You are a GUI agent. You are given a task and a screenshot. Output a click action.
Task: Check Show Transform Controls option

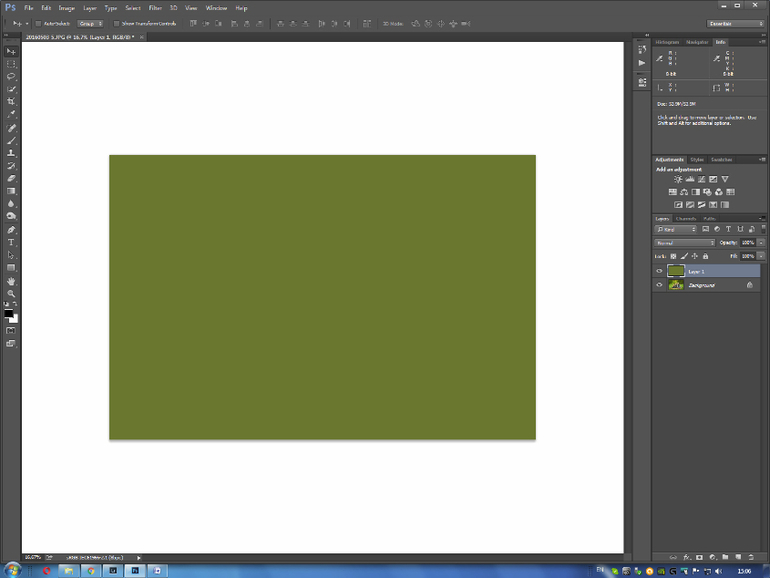pos(116,23)
